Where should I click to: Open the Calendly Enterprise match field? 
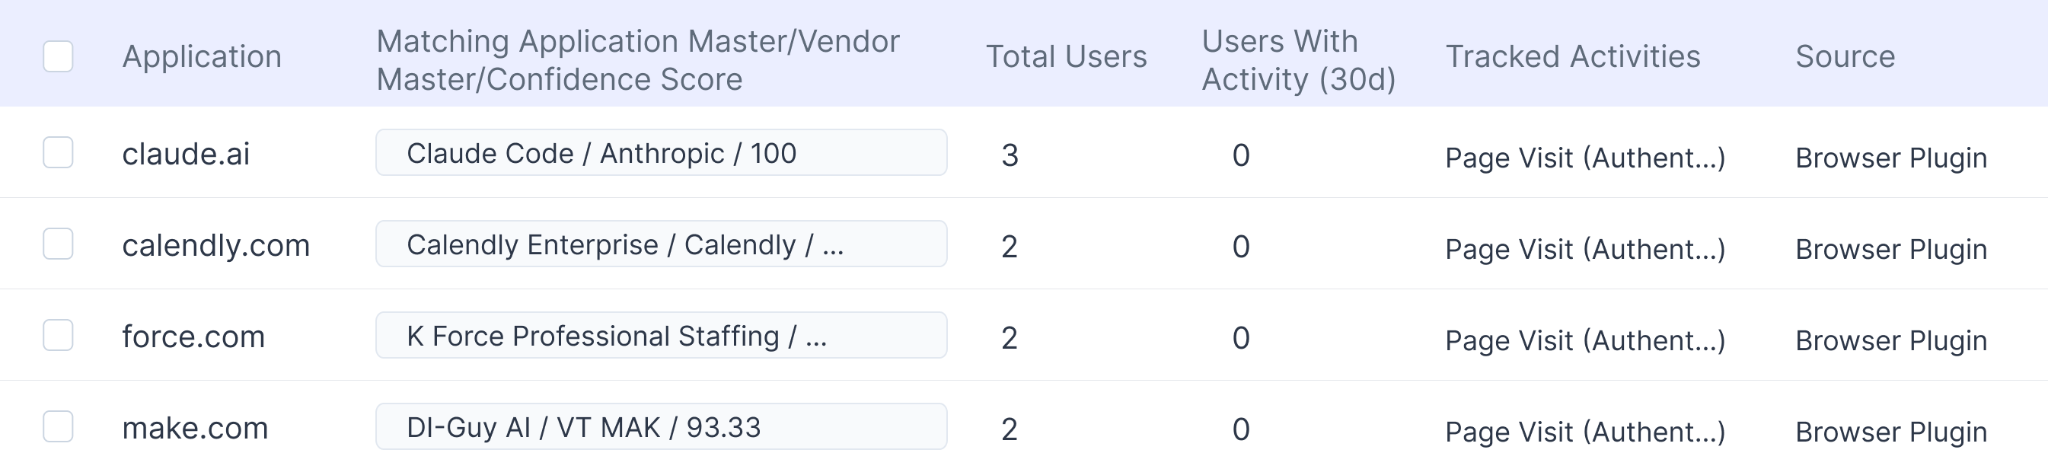[661, 244]
